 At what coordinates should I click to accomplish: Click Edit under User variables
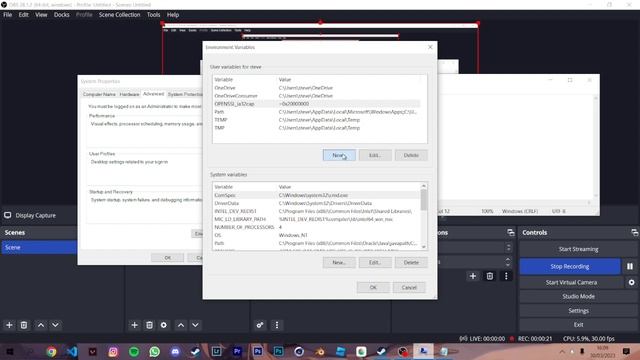click(x=375, y=155)
